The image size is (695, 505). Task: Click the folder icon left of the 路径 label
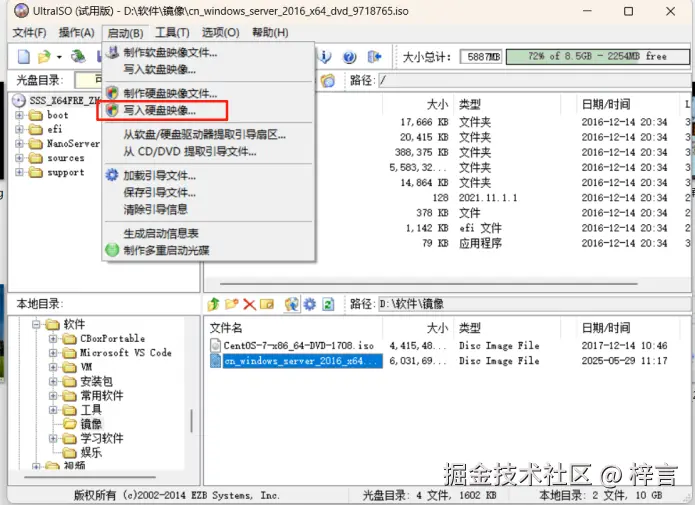click(x=328, y=81)
